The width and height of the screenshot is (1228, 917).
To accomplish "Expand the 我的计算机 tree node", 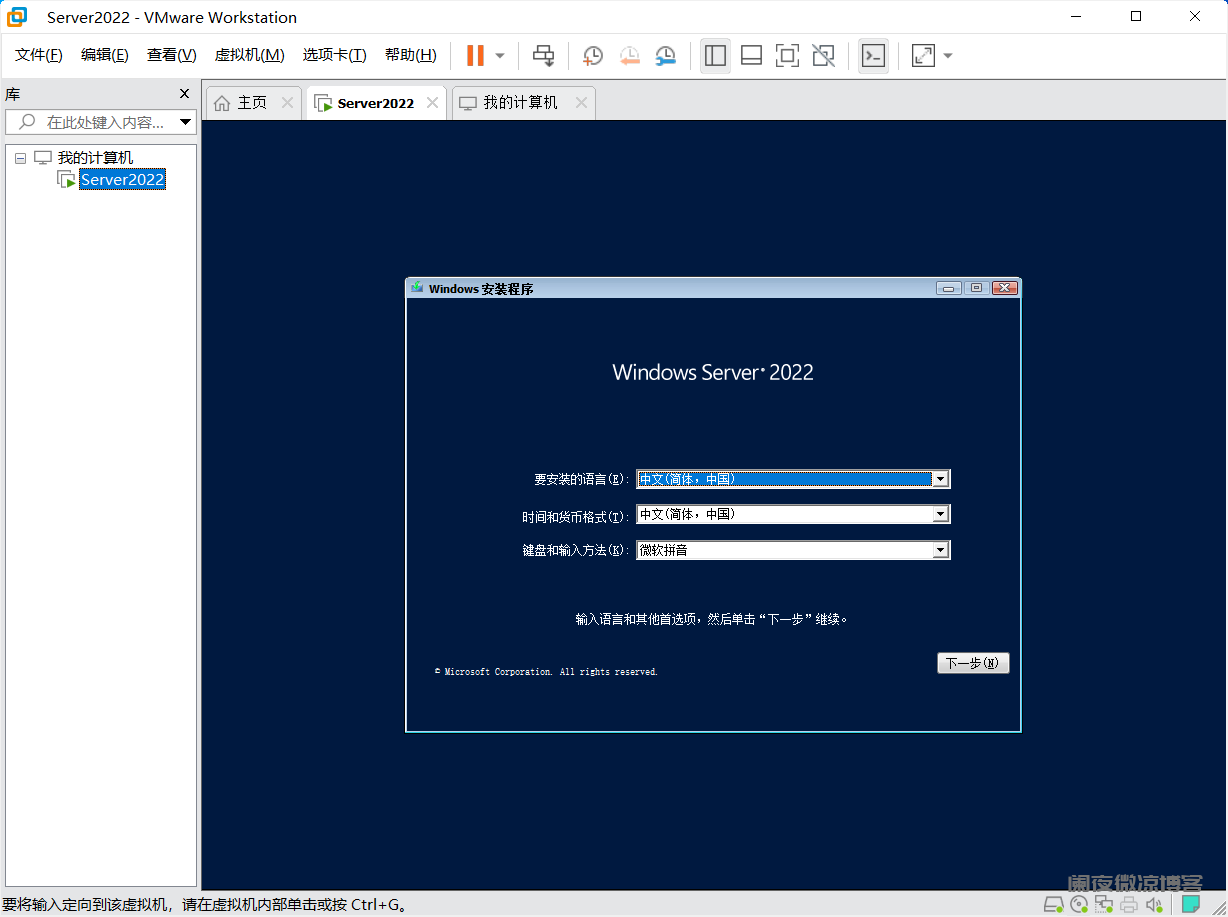I will pos(20,157).
